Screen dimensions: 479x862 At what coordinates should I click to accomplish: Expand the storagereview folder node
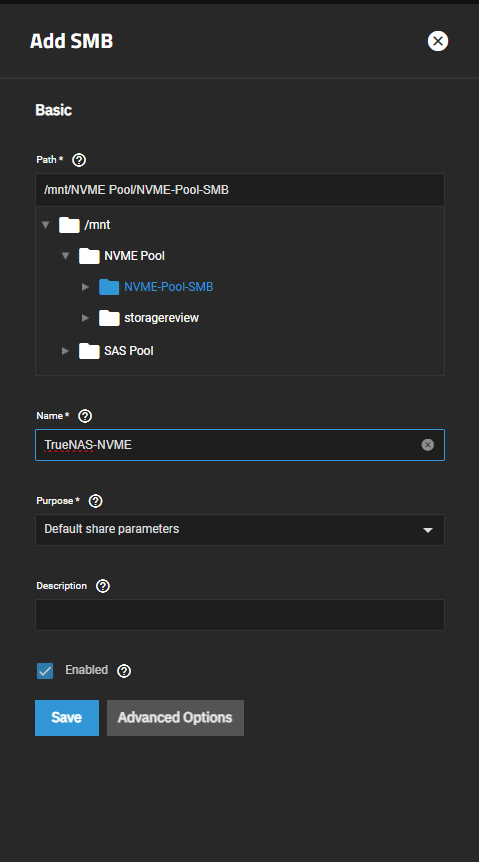tap(85, 318)
